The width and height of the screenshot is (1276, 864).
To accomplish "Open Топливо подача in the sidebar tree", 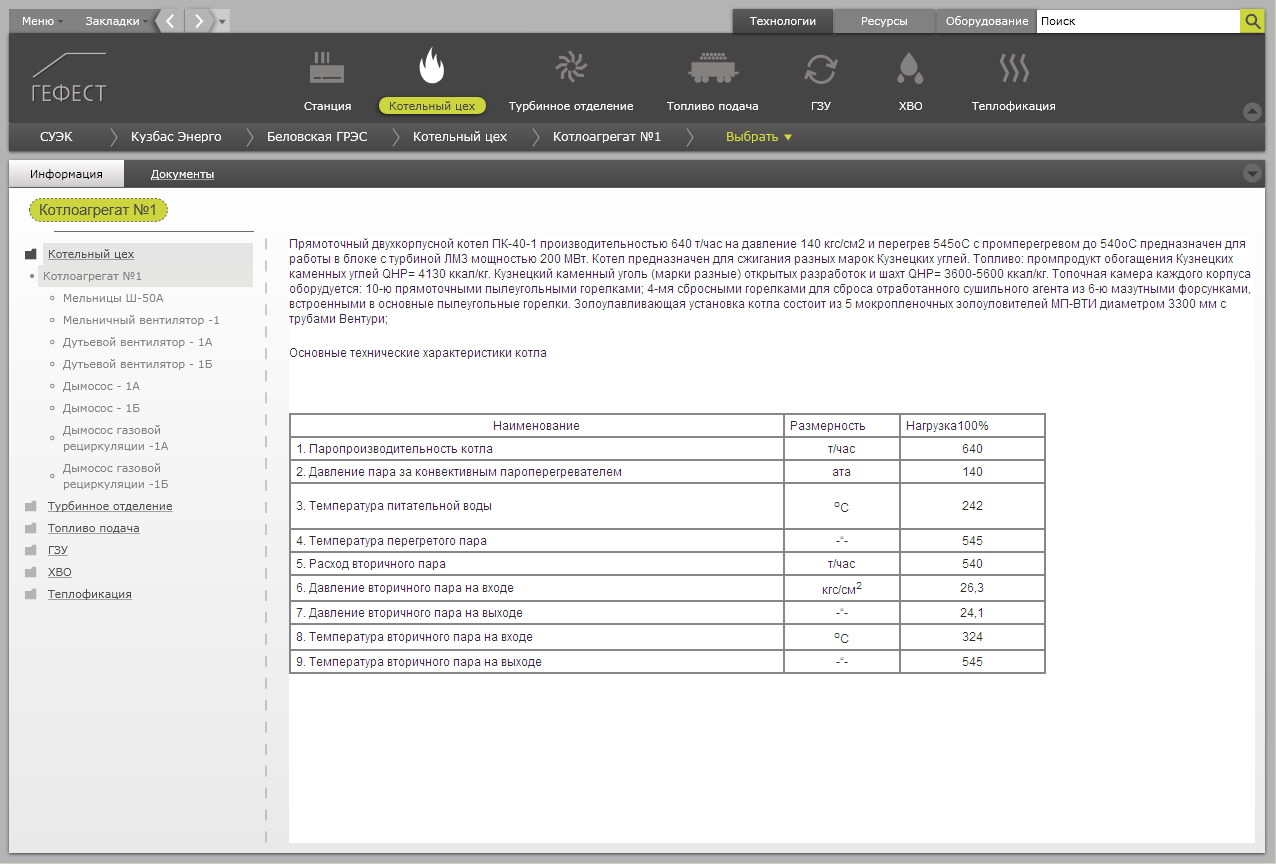I will pos(94,528).
